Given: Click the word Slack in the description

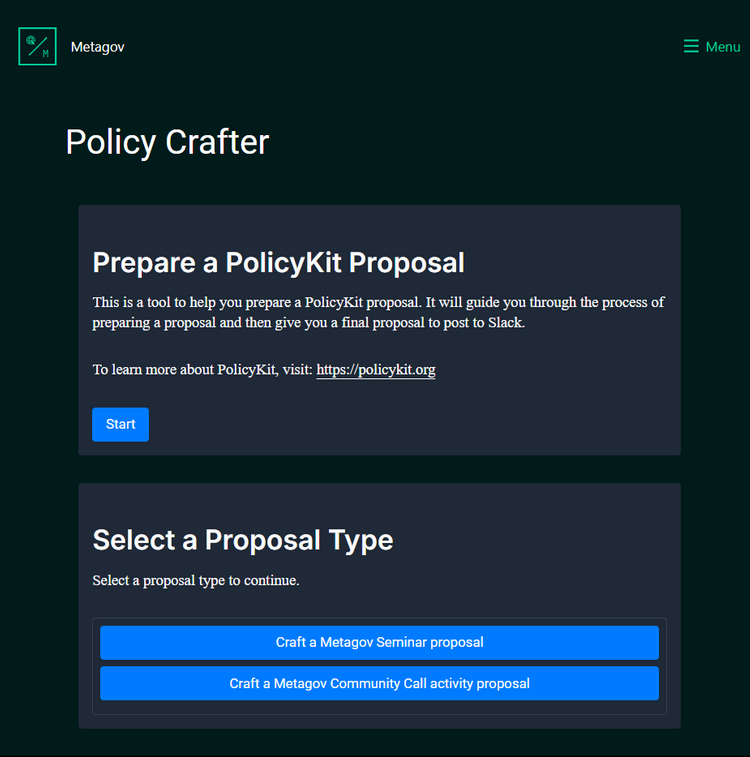Looking at the screenshot, I should coord(507,323).
